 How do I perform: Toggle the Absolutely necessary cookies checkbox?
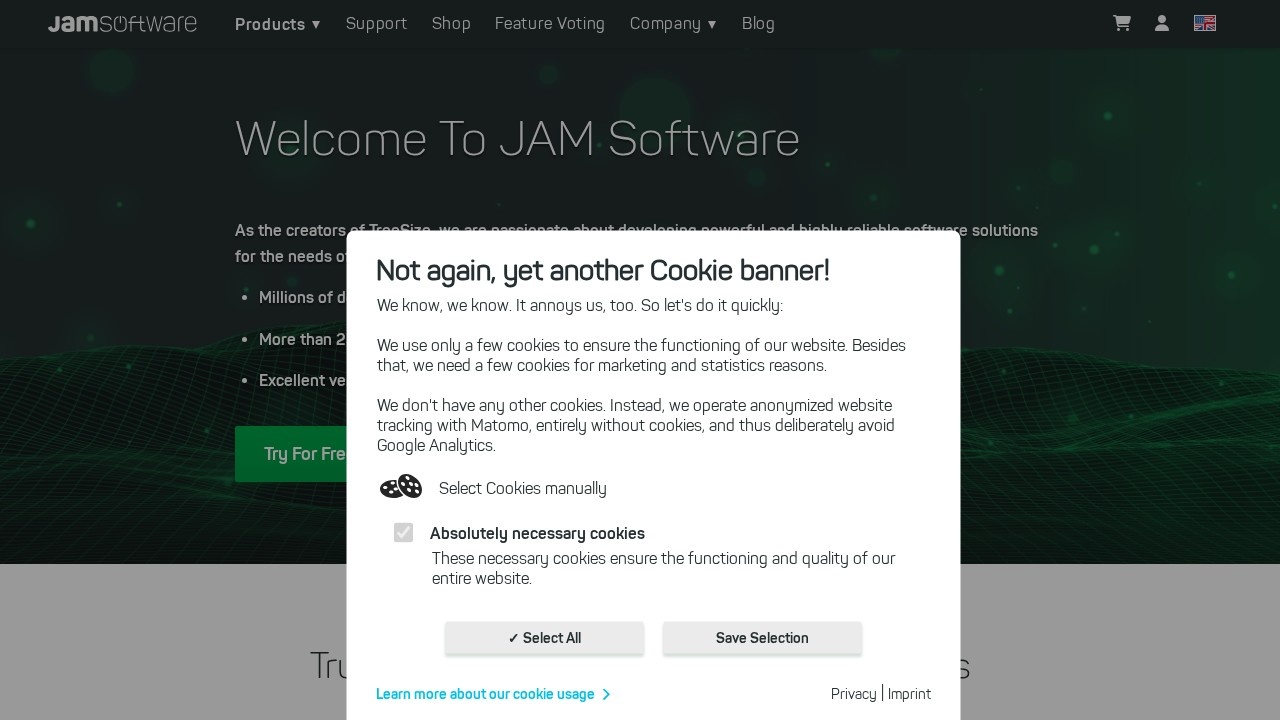[403, 533]
